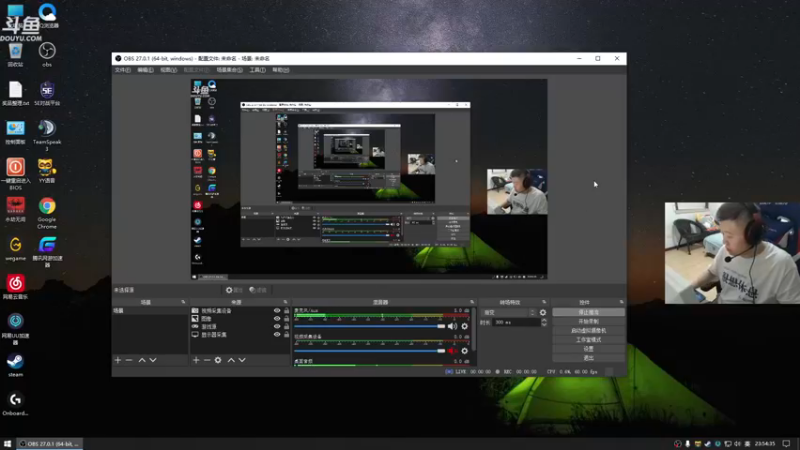Click the 开始录制 button
The image size is (800, 450).
click(x=588, y=321)
